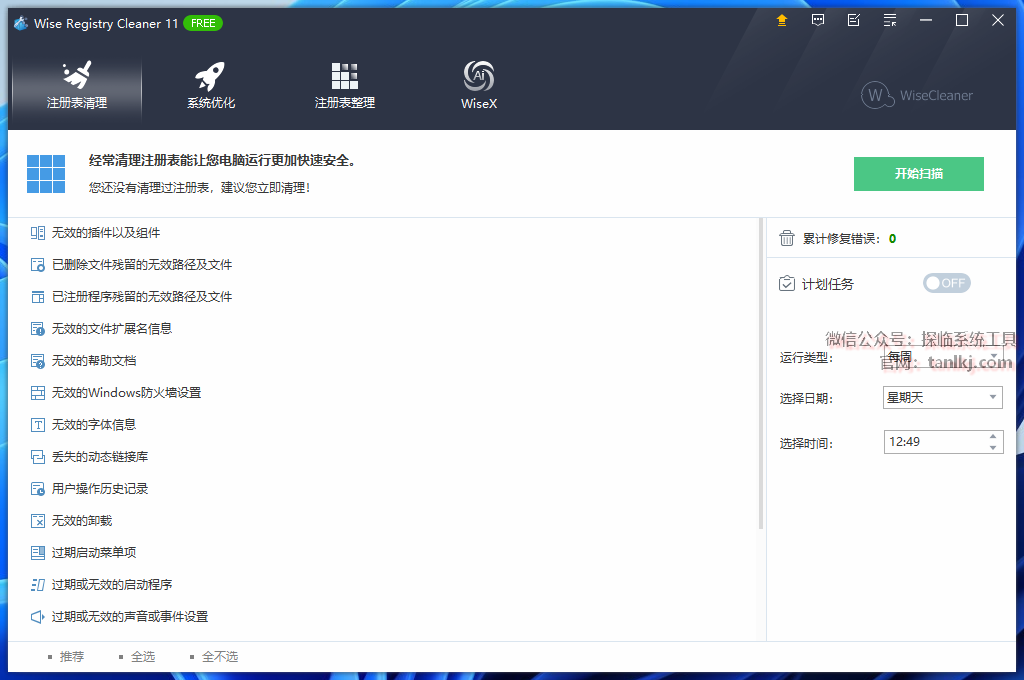The width and height of the screenshot is (1024, 680).
Task: Click the 全选 link at bottom
Action: click(x=142, y=657)
